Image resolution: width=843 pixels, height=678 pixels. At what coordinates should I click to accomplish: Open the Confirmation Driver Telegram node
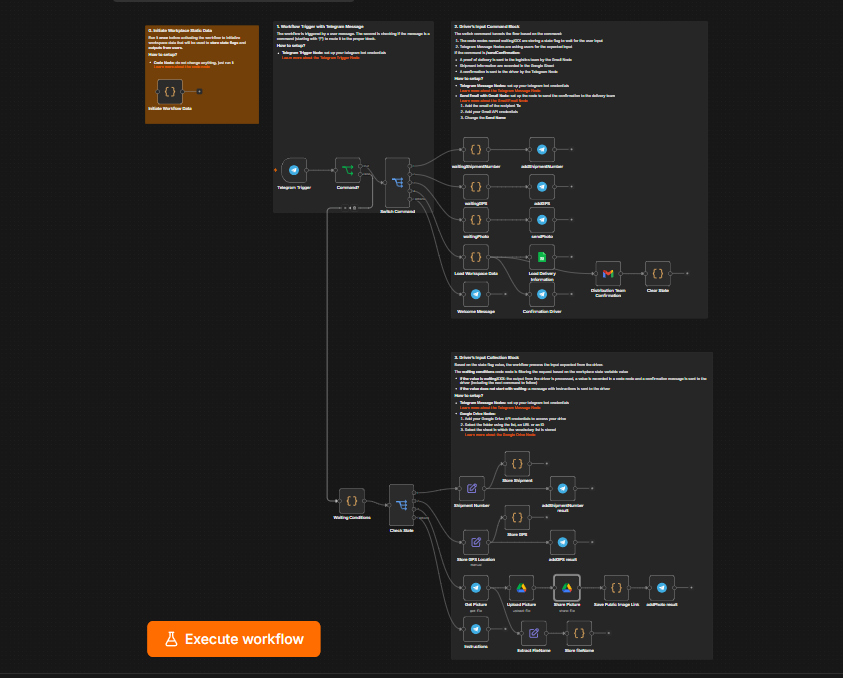[x=542, y=294]
